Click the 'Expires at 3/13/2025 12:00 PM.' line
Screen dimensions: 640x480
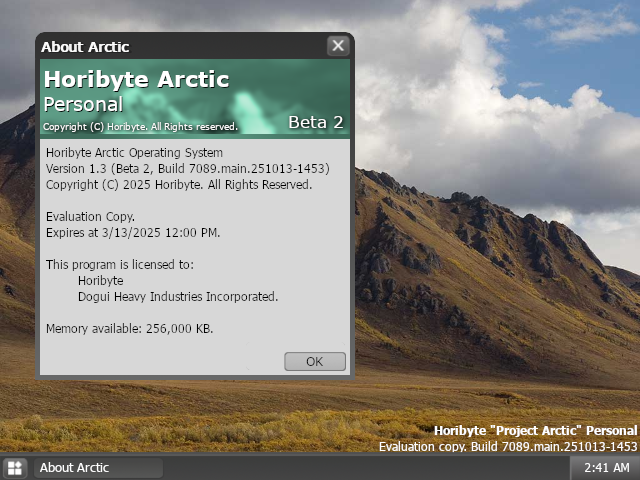coord(133,233)
